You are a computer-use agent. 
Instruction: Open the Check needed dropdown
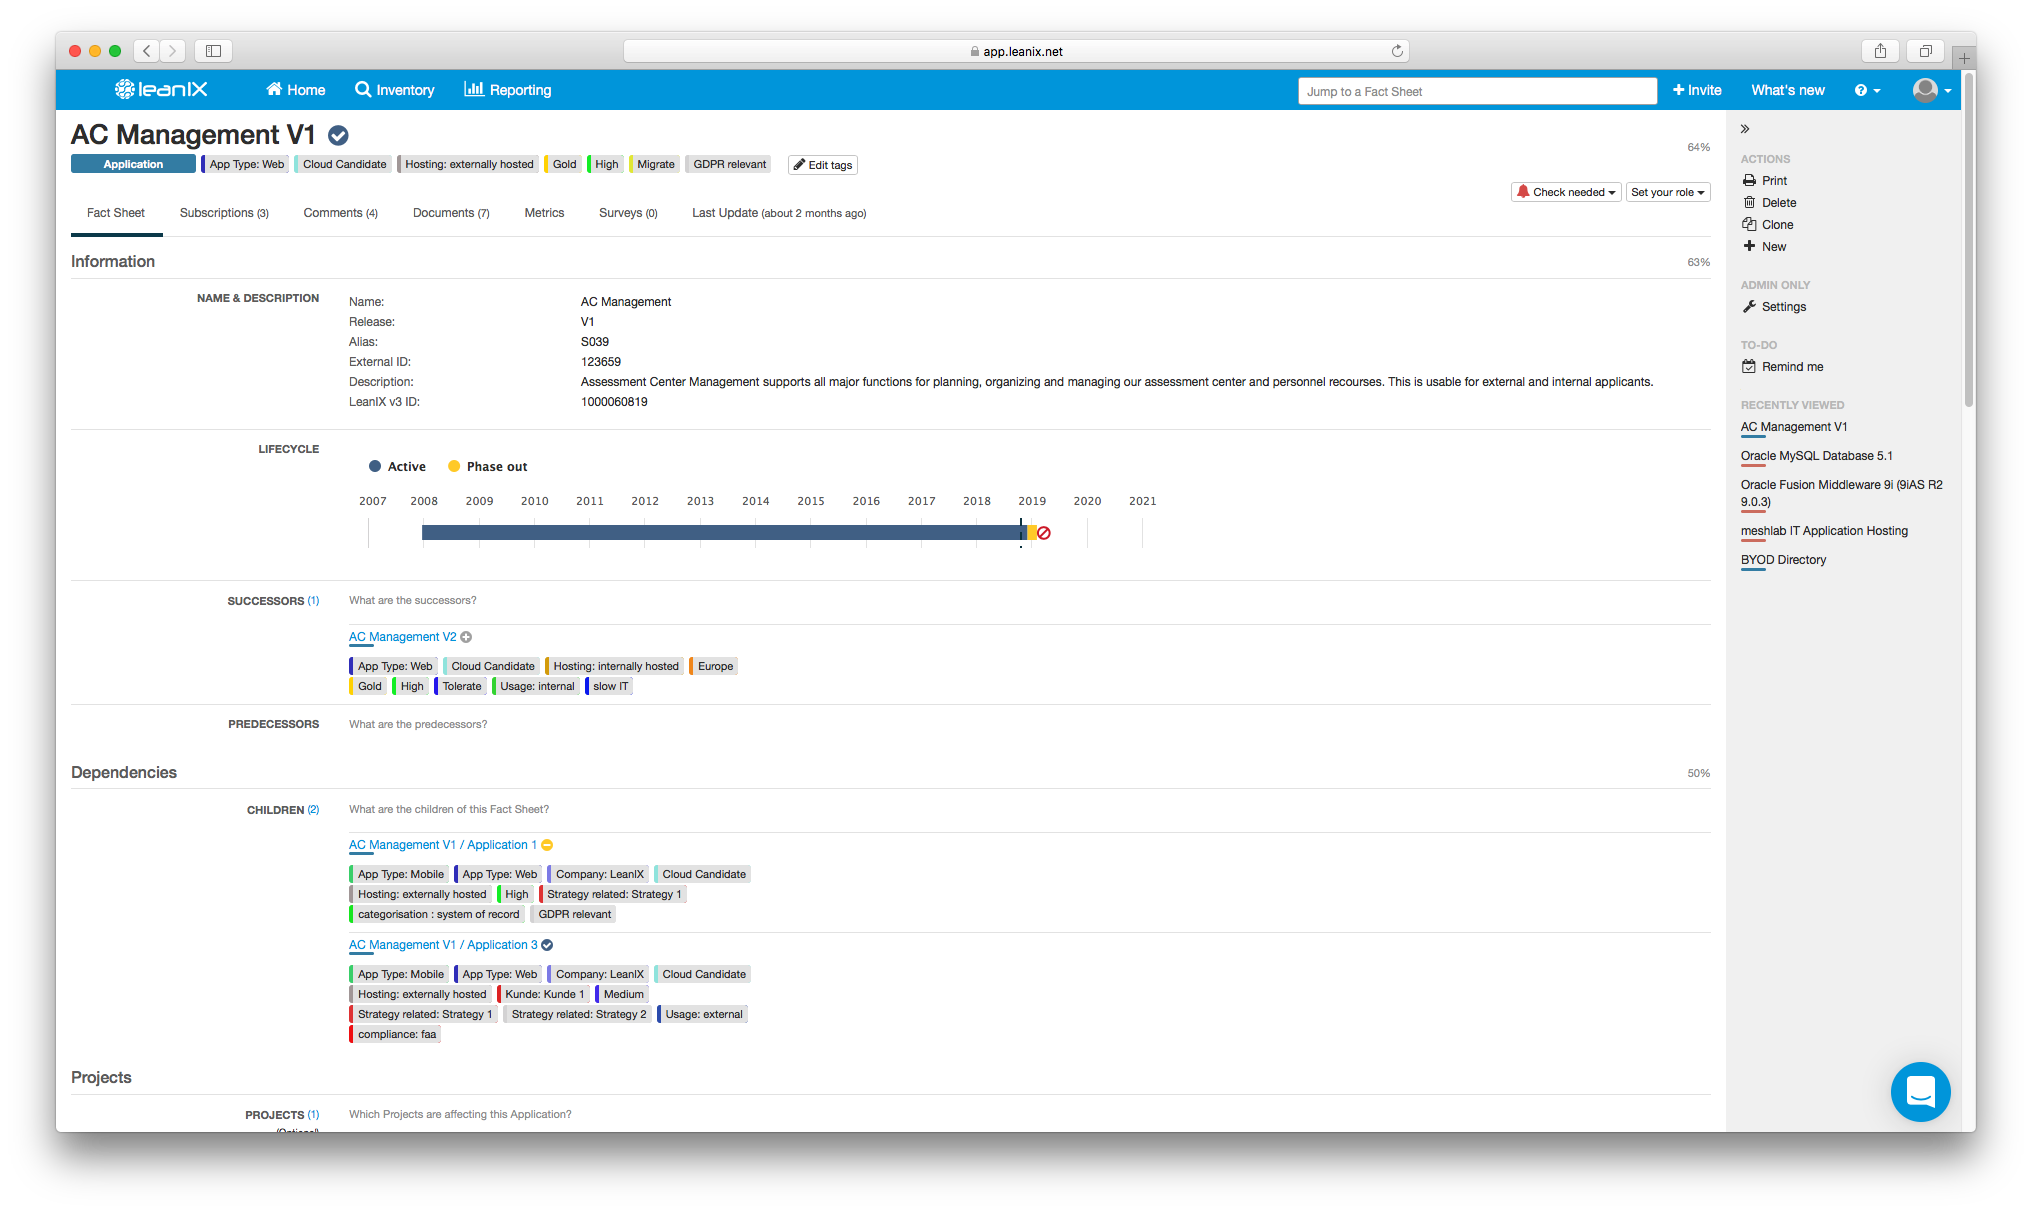tap(1566, 192)
